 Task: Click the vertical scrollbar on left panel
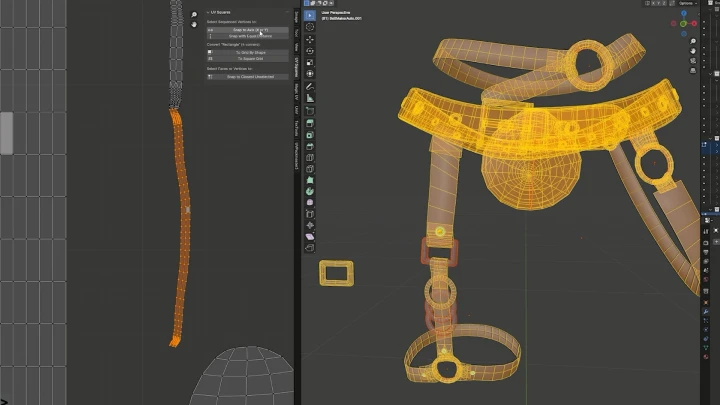tap(6, 132)
